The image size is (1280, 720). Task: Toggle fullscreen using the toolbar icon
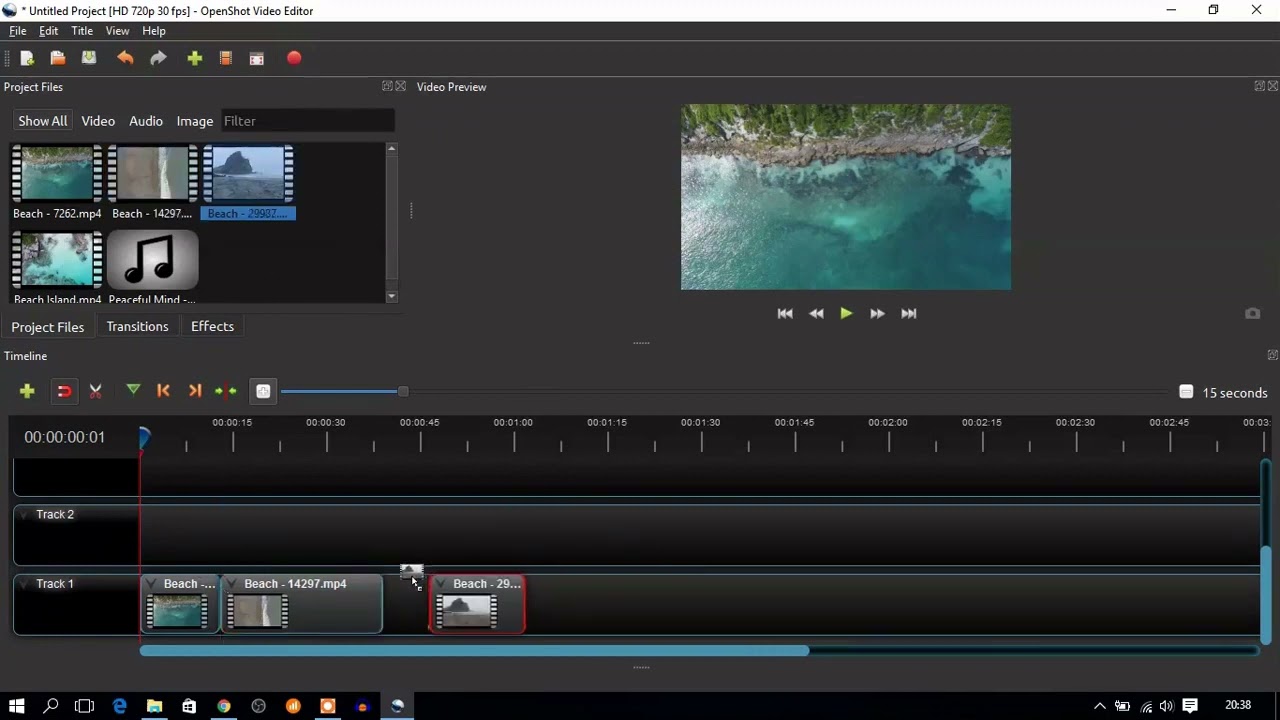click(x=257, y=59)
